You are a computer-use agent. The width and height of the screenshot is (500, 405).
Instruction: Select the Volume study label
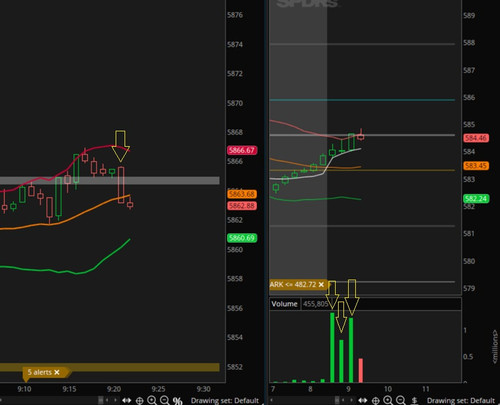pyautogui.click(x=284, y=304)
